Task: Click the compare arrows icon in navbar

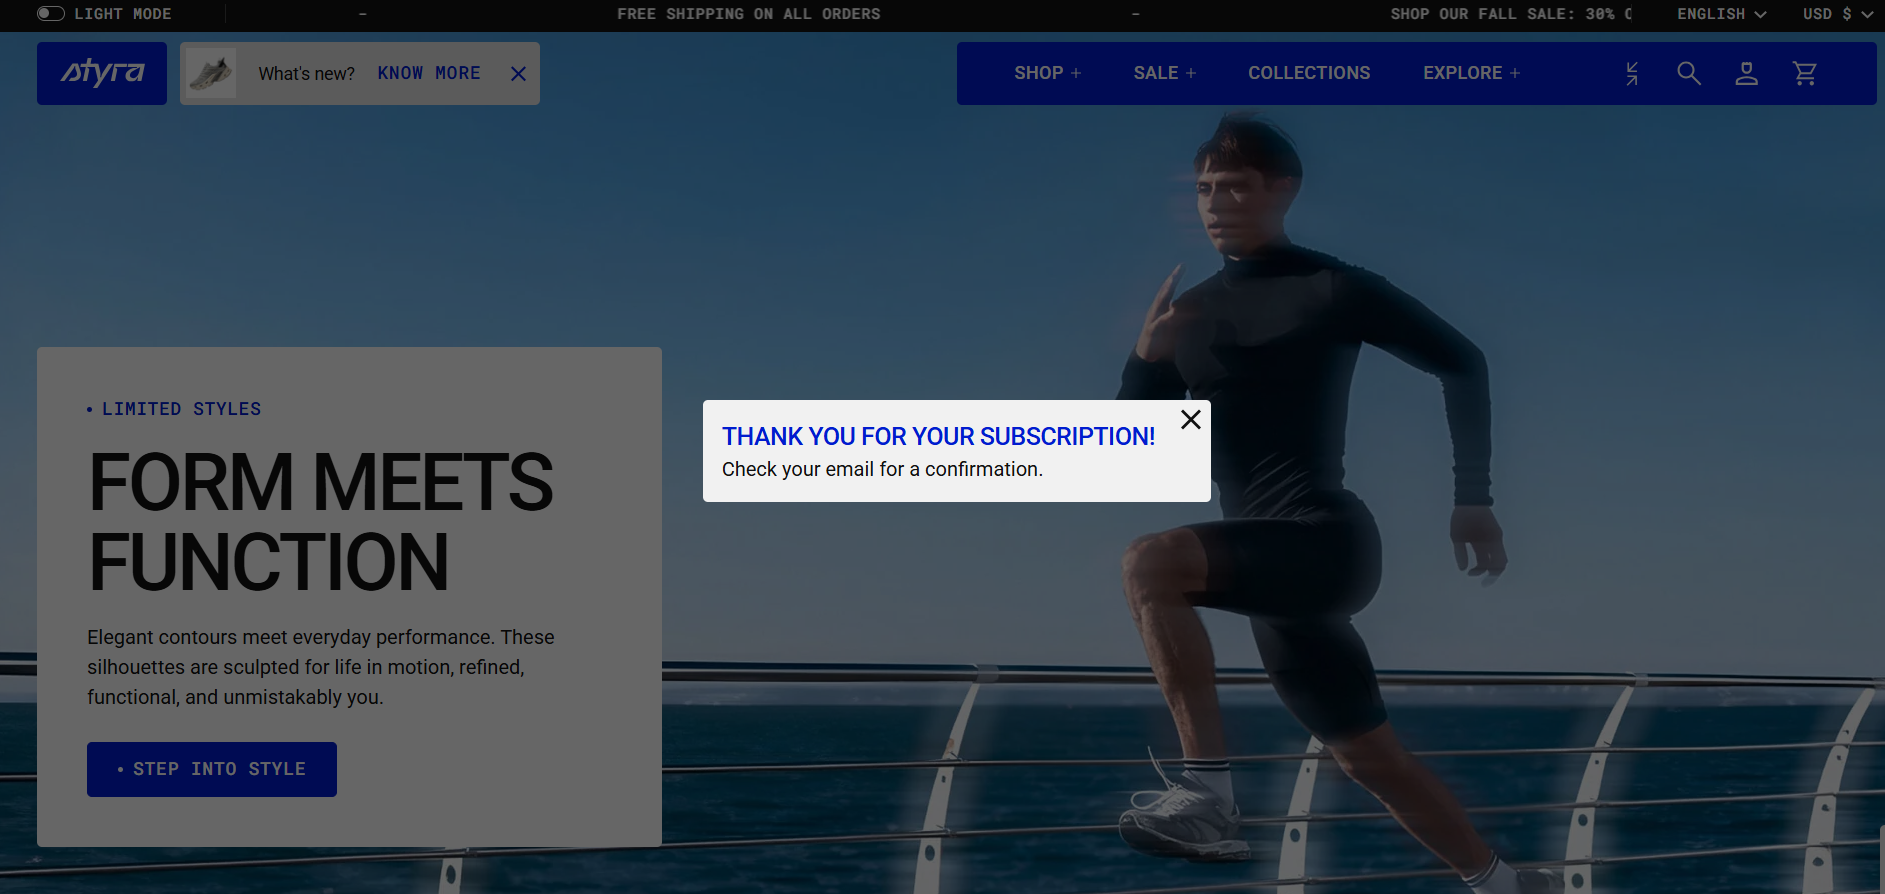Action: point(1632,73)
